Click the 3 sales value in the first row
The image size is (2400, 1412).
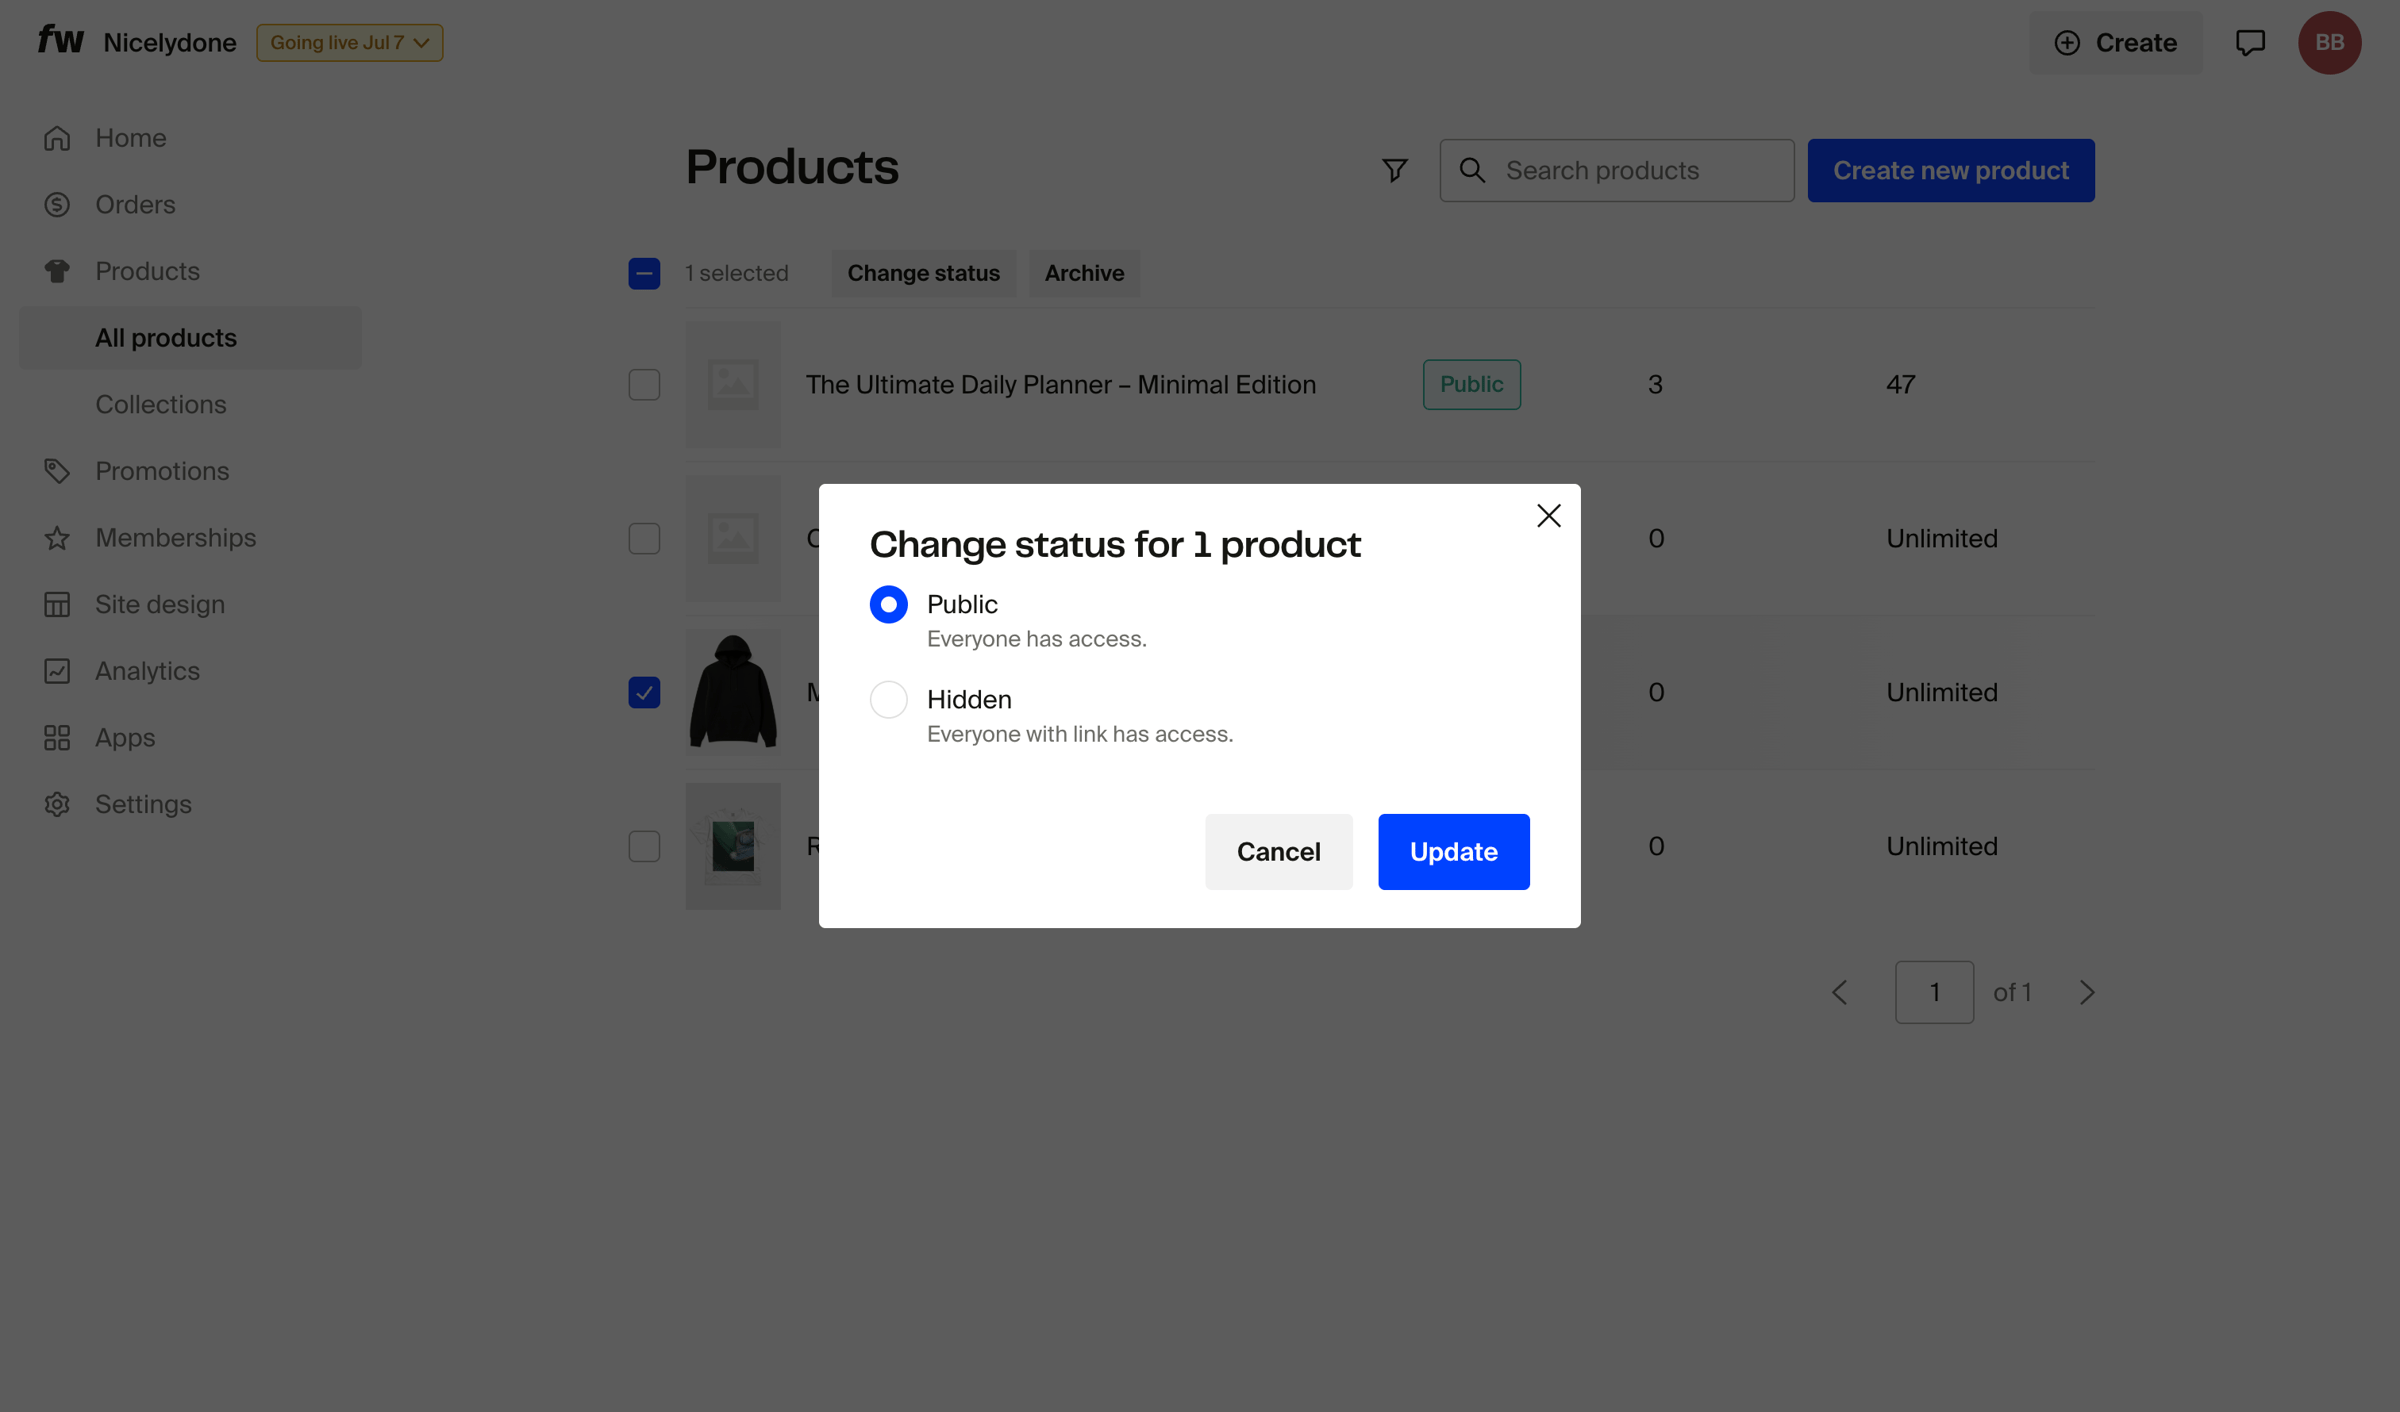point(1655,384)
